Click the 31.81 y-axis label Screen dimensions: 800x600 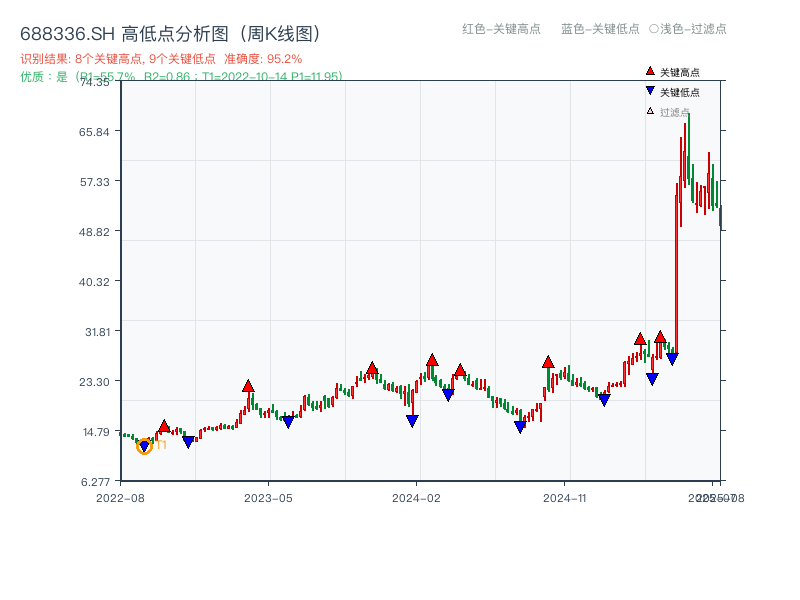coord(97,332)
